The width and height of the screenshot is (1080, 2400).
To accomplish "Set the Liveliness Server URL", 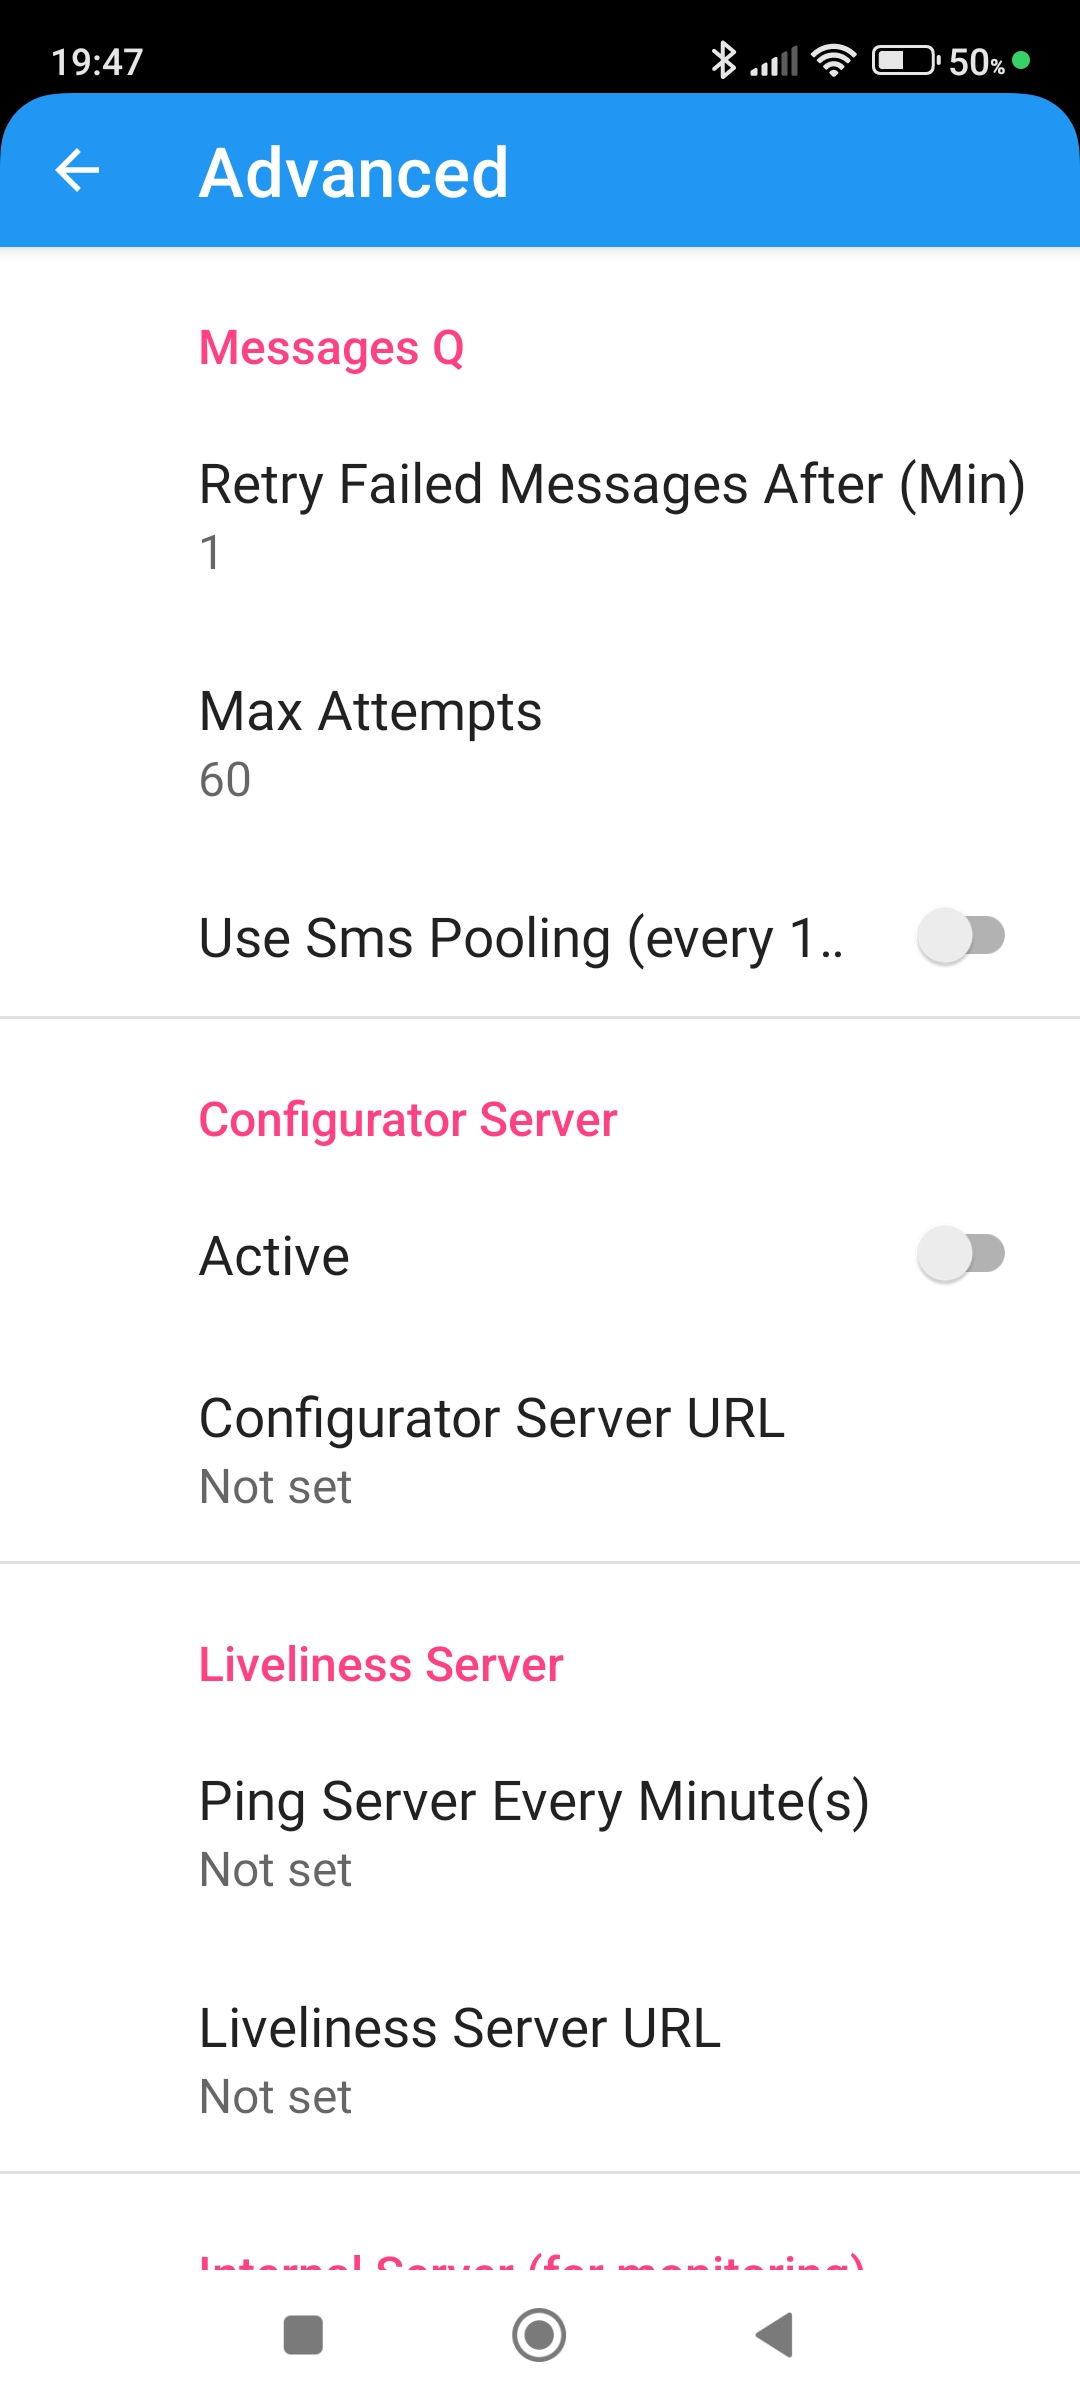I will tap(460, 2060).
